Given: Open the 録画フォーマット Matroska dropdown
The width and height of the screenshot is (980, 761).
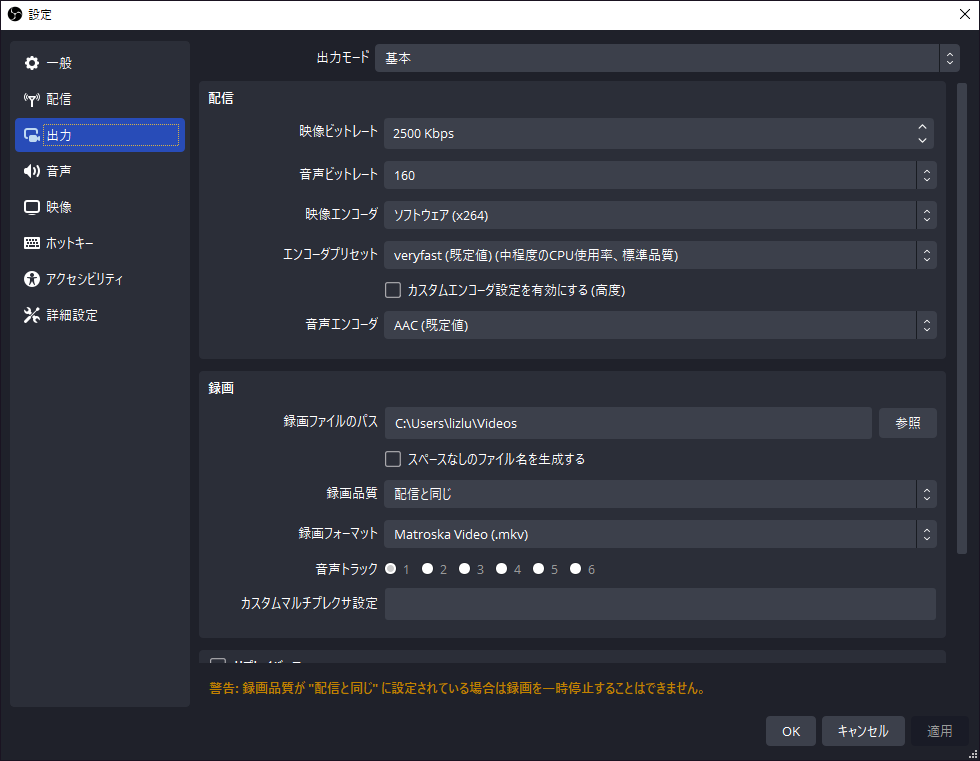Looking at the screenshot, I should pyautogui.click(x=660, y=534).
